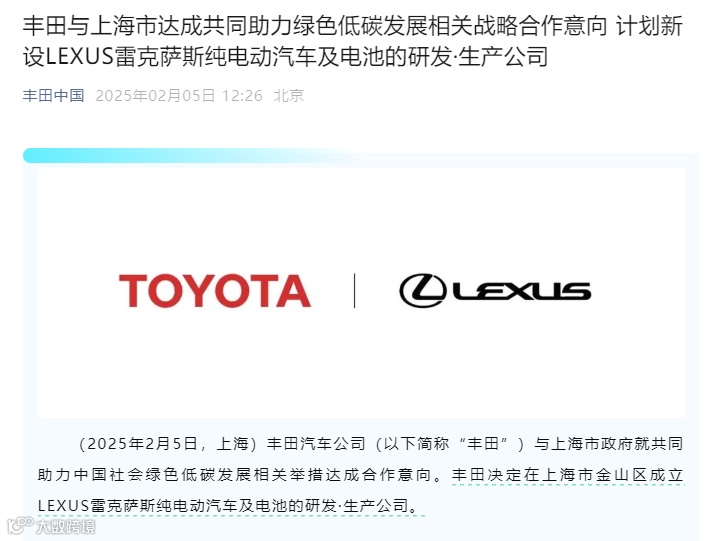Click the 大数跨境 watermark text
Image resolution: width=721 pixels, height=541 pixels.
pyautogui.click(x=65, y=526)
